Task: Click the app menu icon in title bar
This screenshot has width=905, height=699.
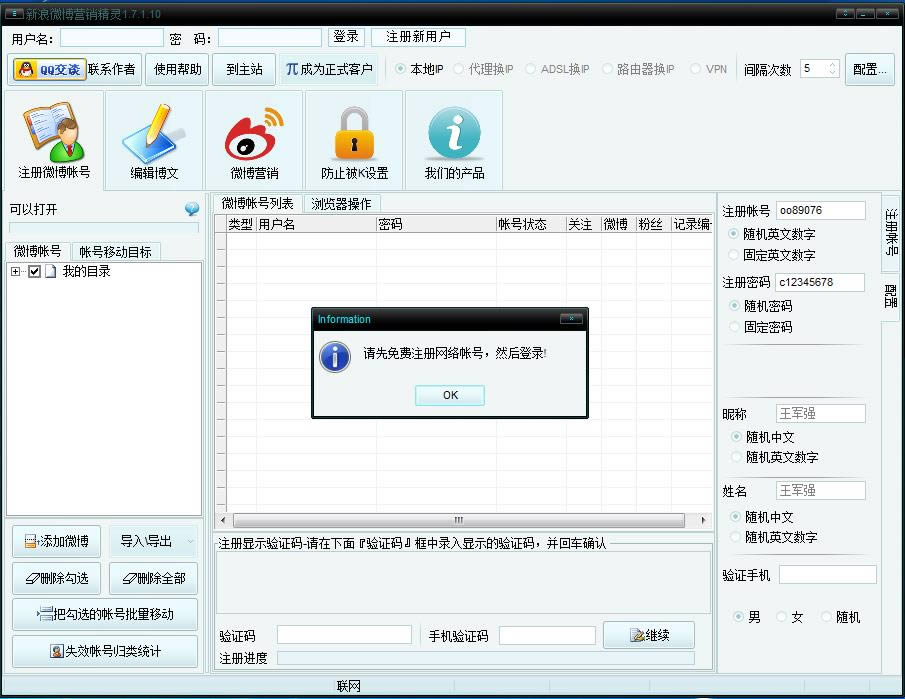Action: tap(14, 13)
